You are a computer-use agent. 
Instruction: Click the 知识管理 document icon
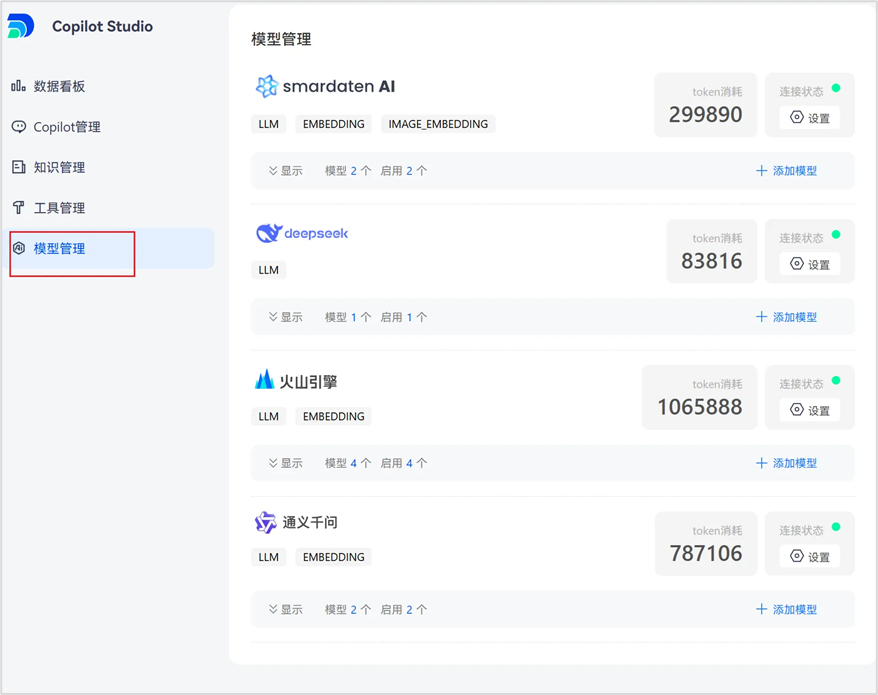tap(18, 167)
